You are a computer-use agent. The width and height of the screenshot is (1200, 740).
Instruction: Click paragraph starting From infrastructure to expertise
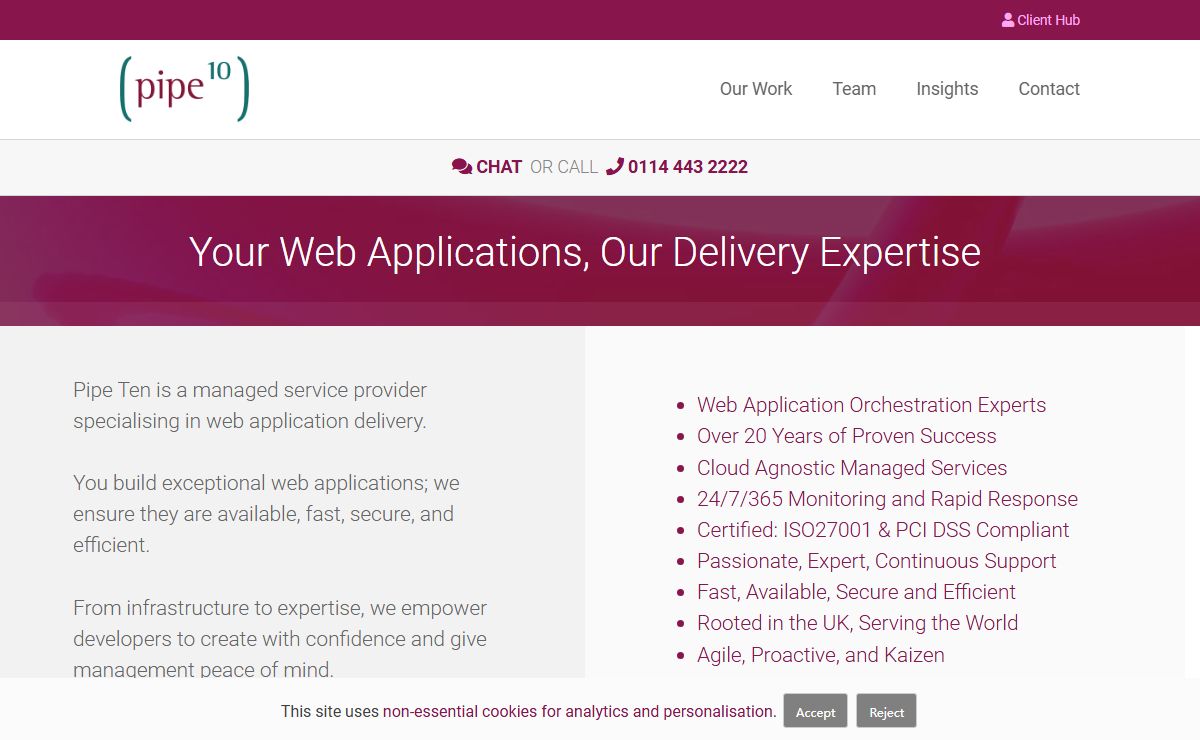[280, 638]
